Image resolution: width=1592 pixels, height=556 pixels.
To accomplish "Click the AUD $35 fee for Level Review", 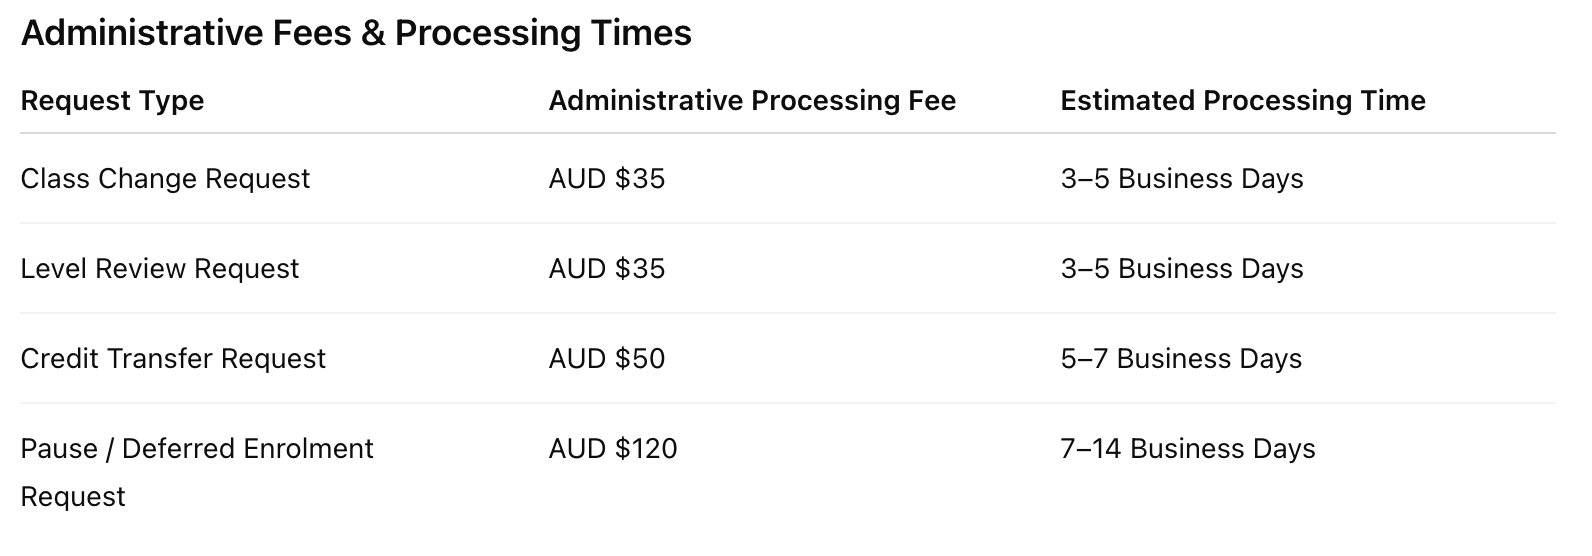I will click(x=607, y=269).
